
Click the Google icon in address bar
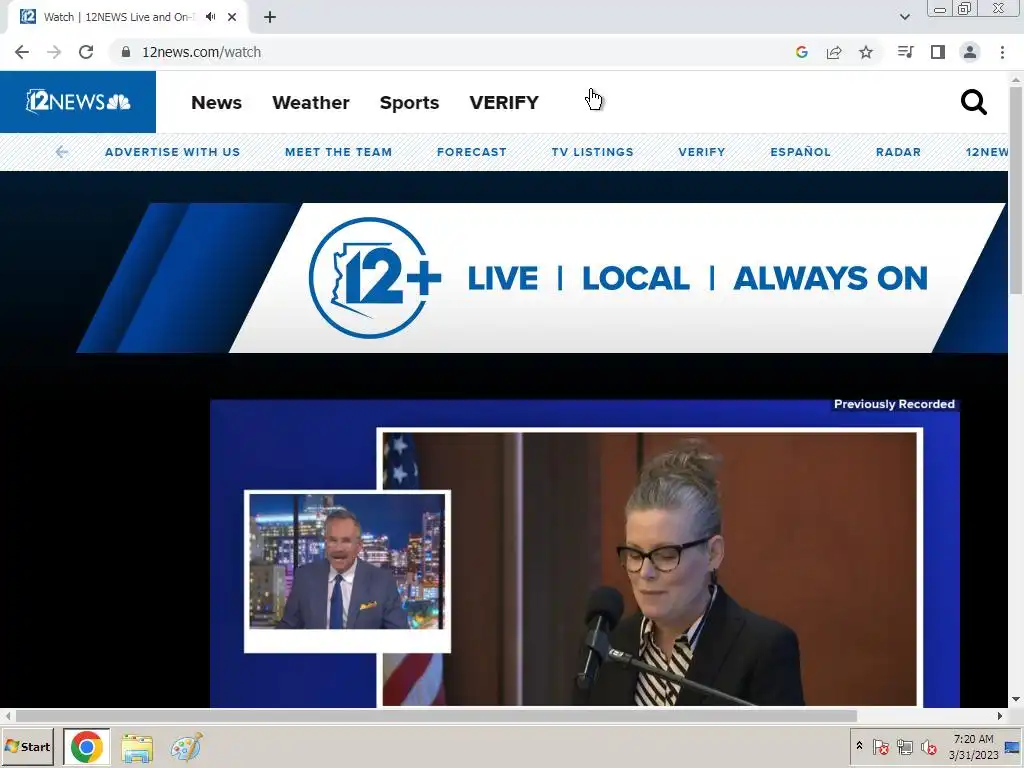coord(802,52)
